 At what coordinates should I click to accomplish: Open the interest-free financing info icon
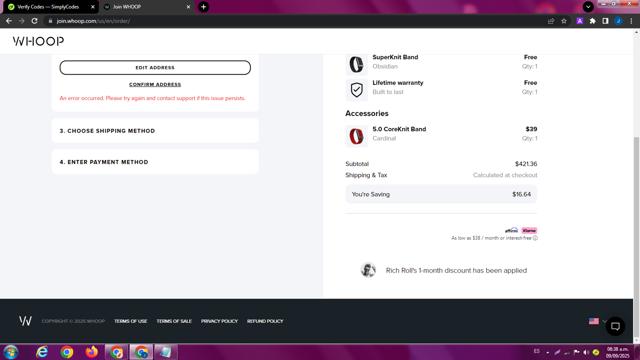pyautogui.click(x=535, y=238)
